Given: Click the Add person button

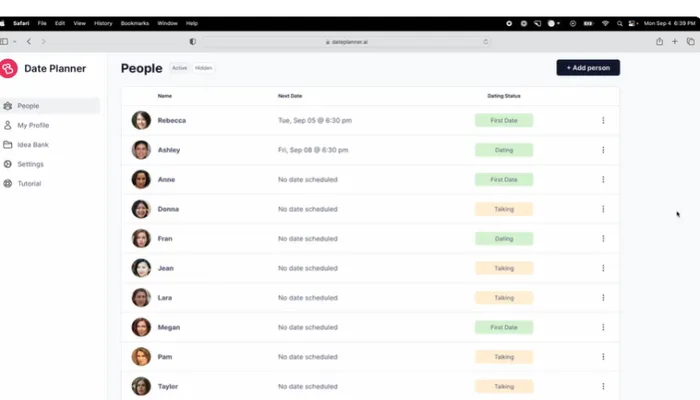Looking at the screenshot, I should [588, 68].
